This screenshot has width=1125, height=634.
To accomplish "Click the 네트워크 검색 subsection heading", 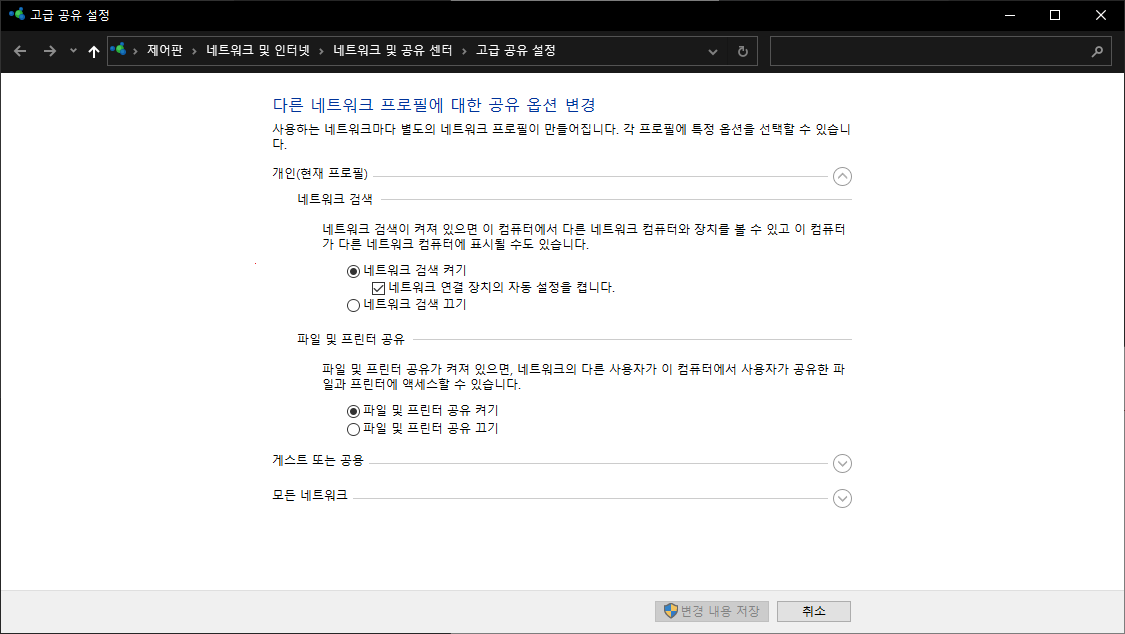I will [335, 199].
